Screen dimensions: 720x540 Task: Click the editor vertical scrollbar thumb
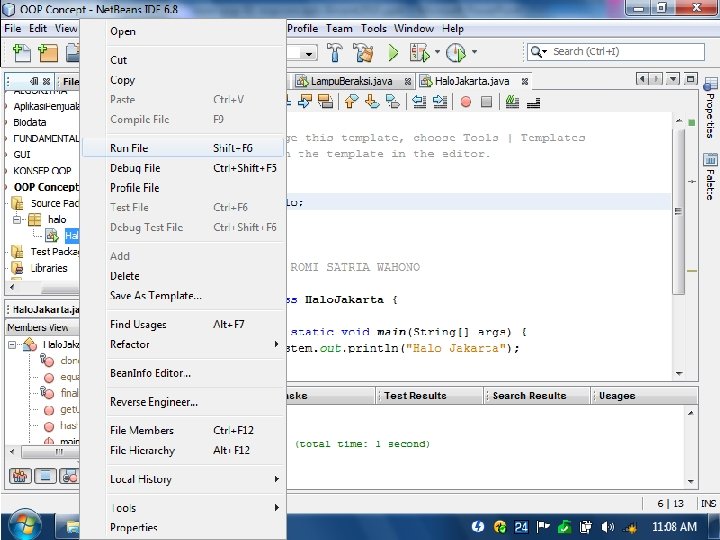click(679, 211)
